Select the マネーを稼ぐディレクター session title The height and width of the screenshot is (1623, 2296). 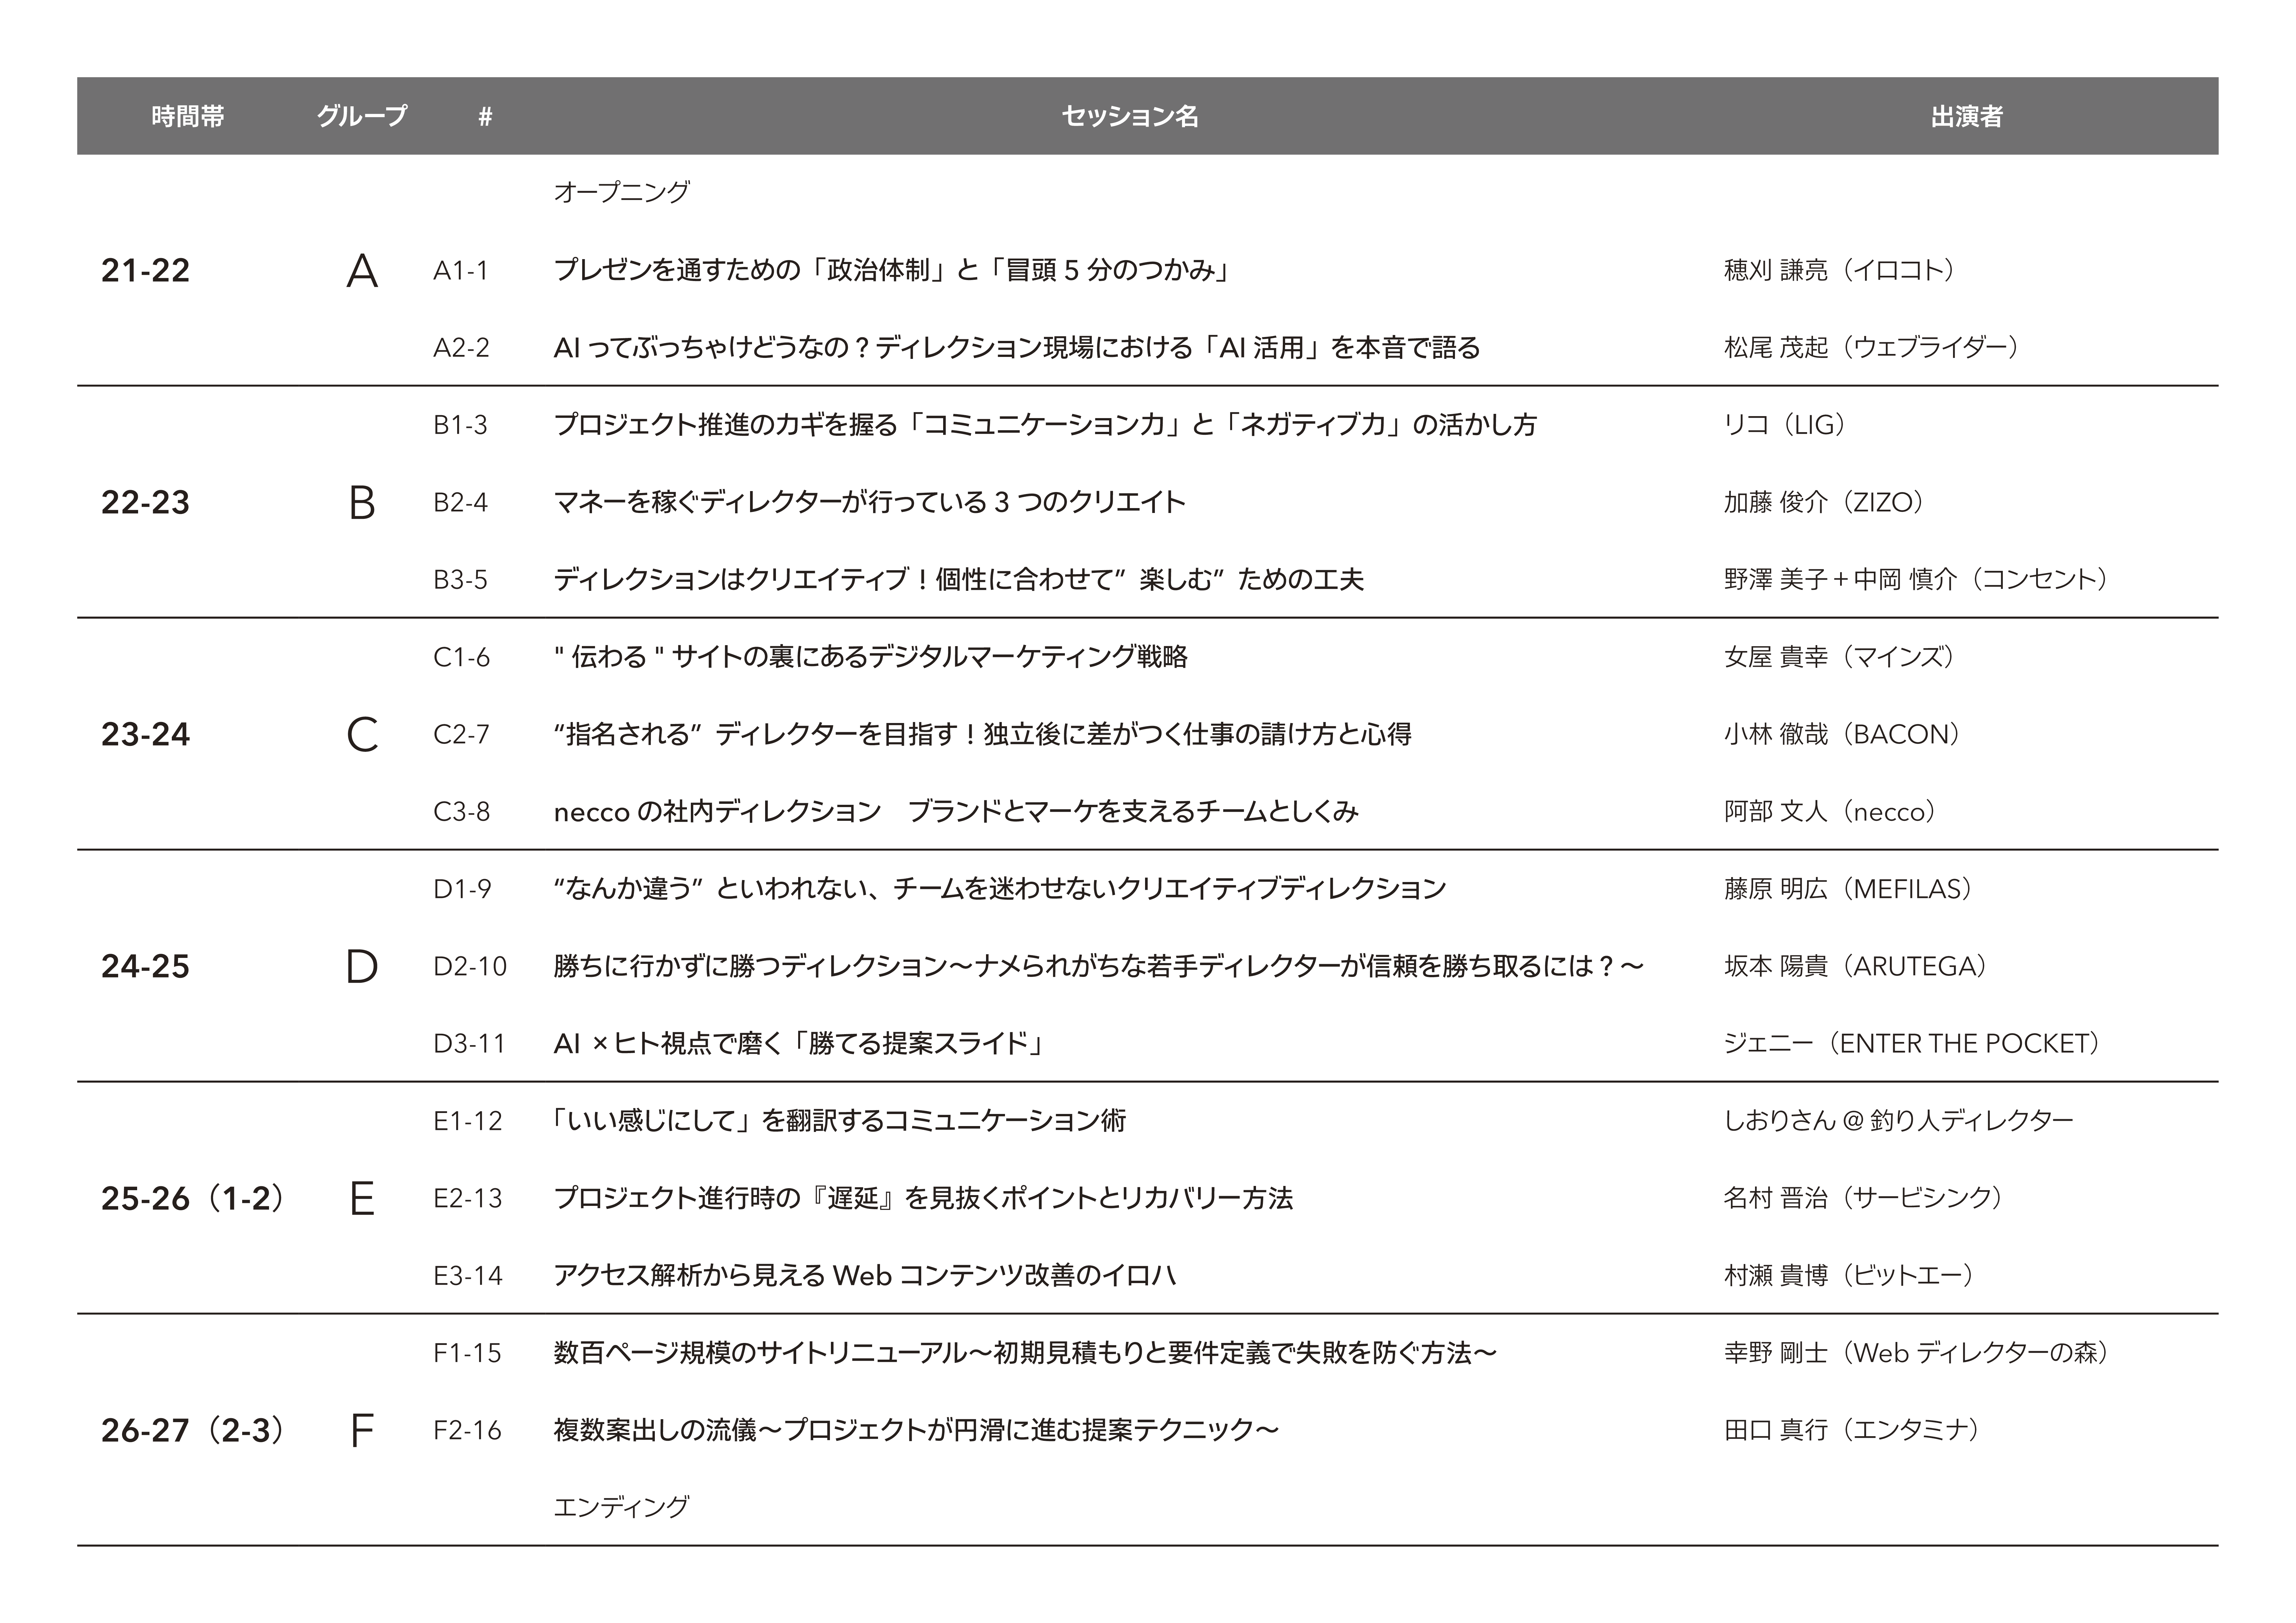tap(870, 502)
